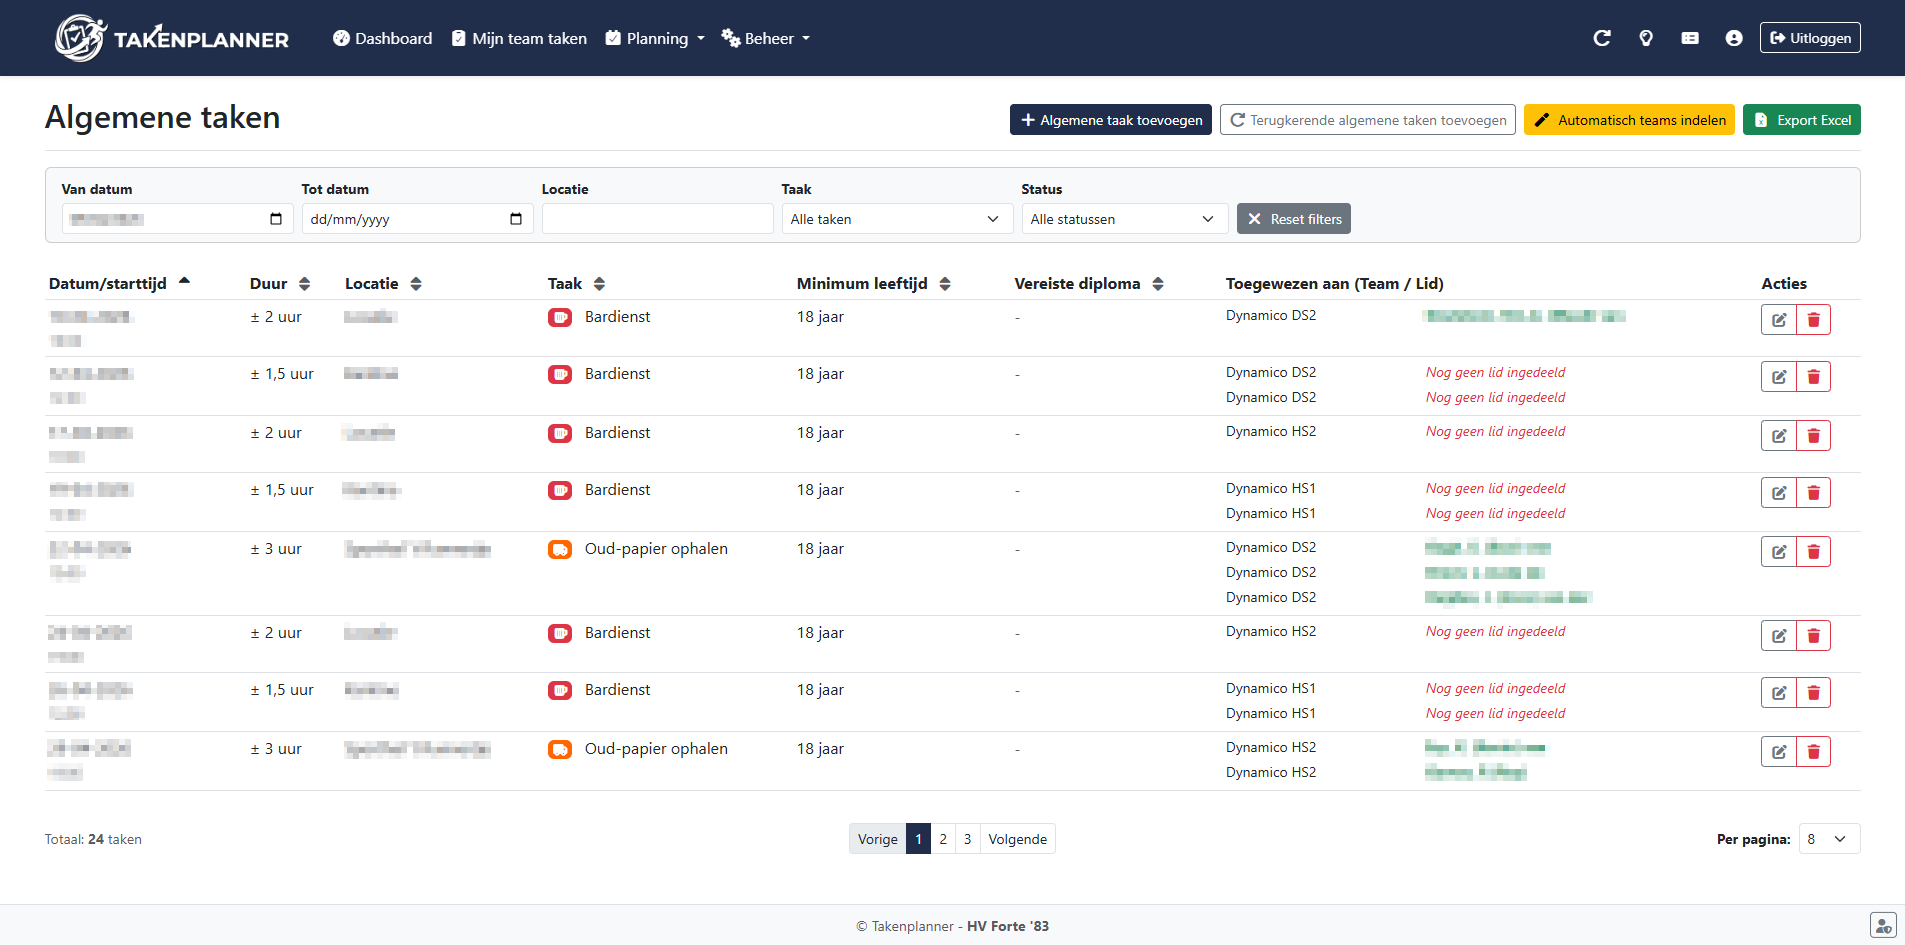Delete the first Oud-papier ophalen task
The height and width of the screenshot is (945, 1905).
[1813, 552]
